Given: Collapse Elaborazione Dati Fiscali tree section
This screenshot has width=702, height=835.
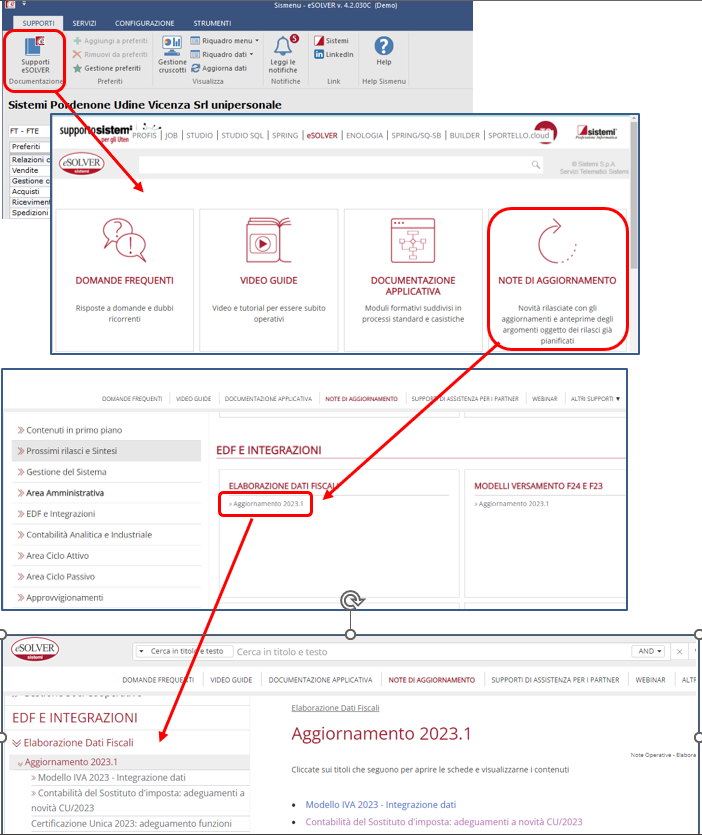Looking at the screenshot, I should click(17, 743).
